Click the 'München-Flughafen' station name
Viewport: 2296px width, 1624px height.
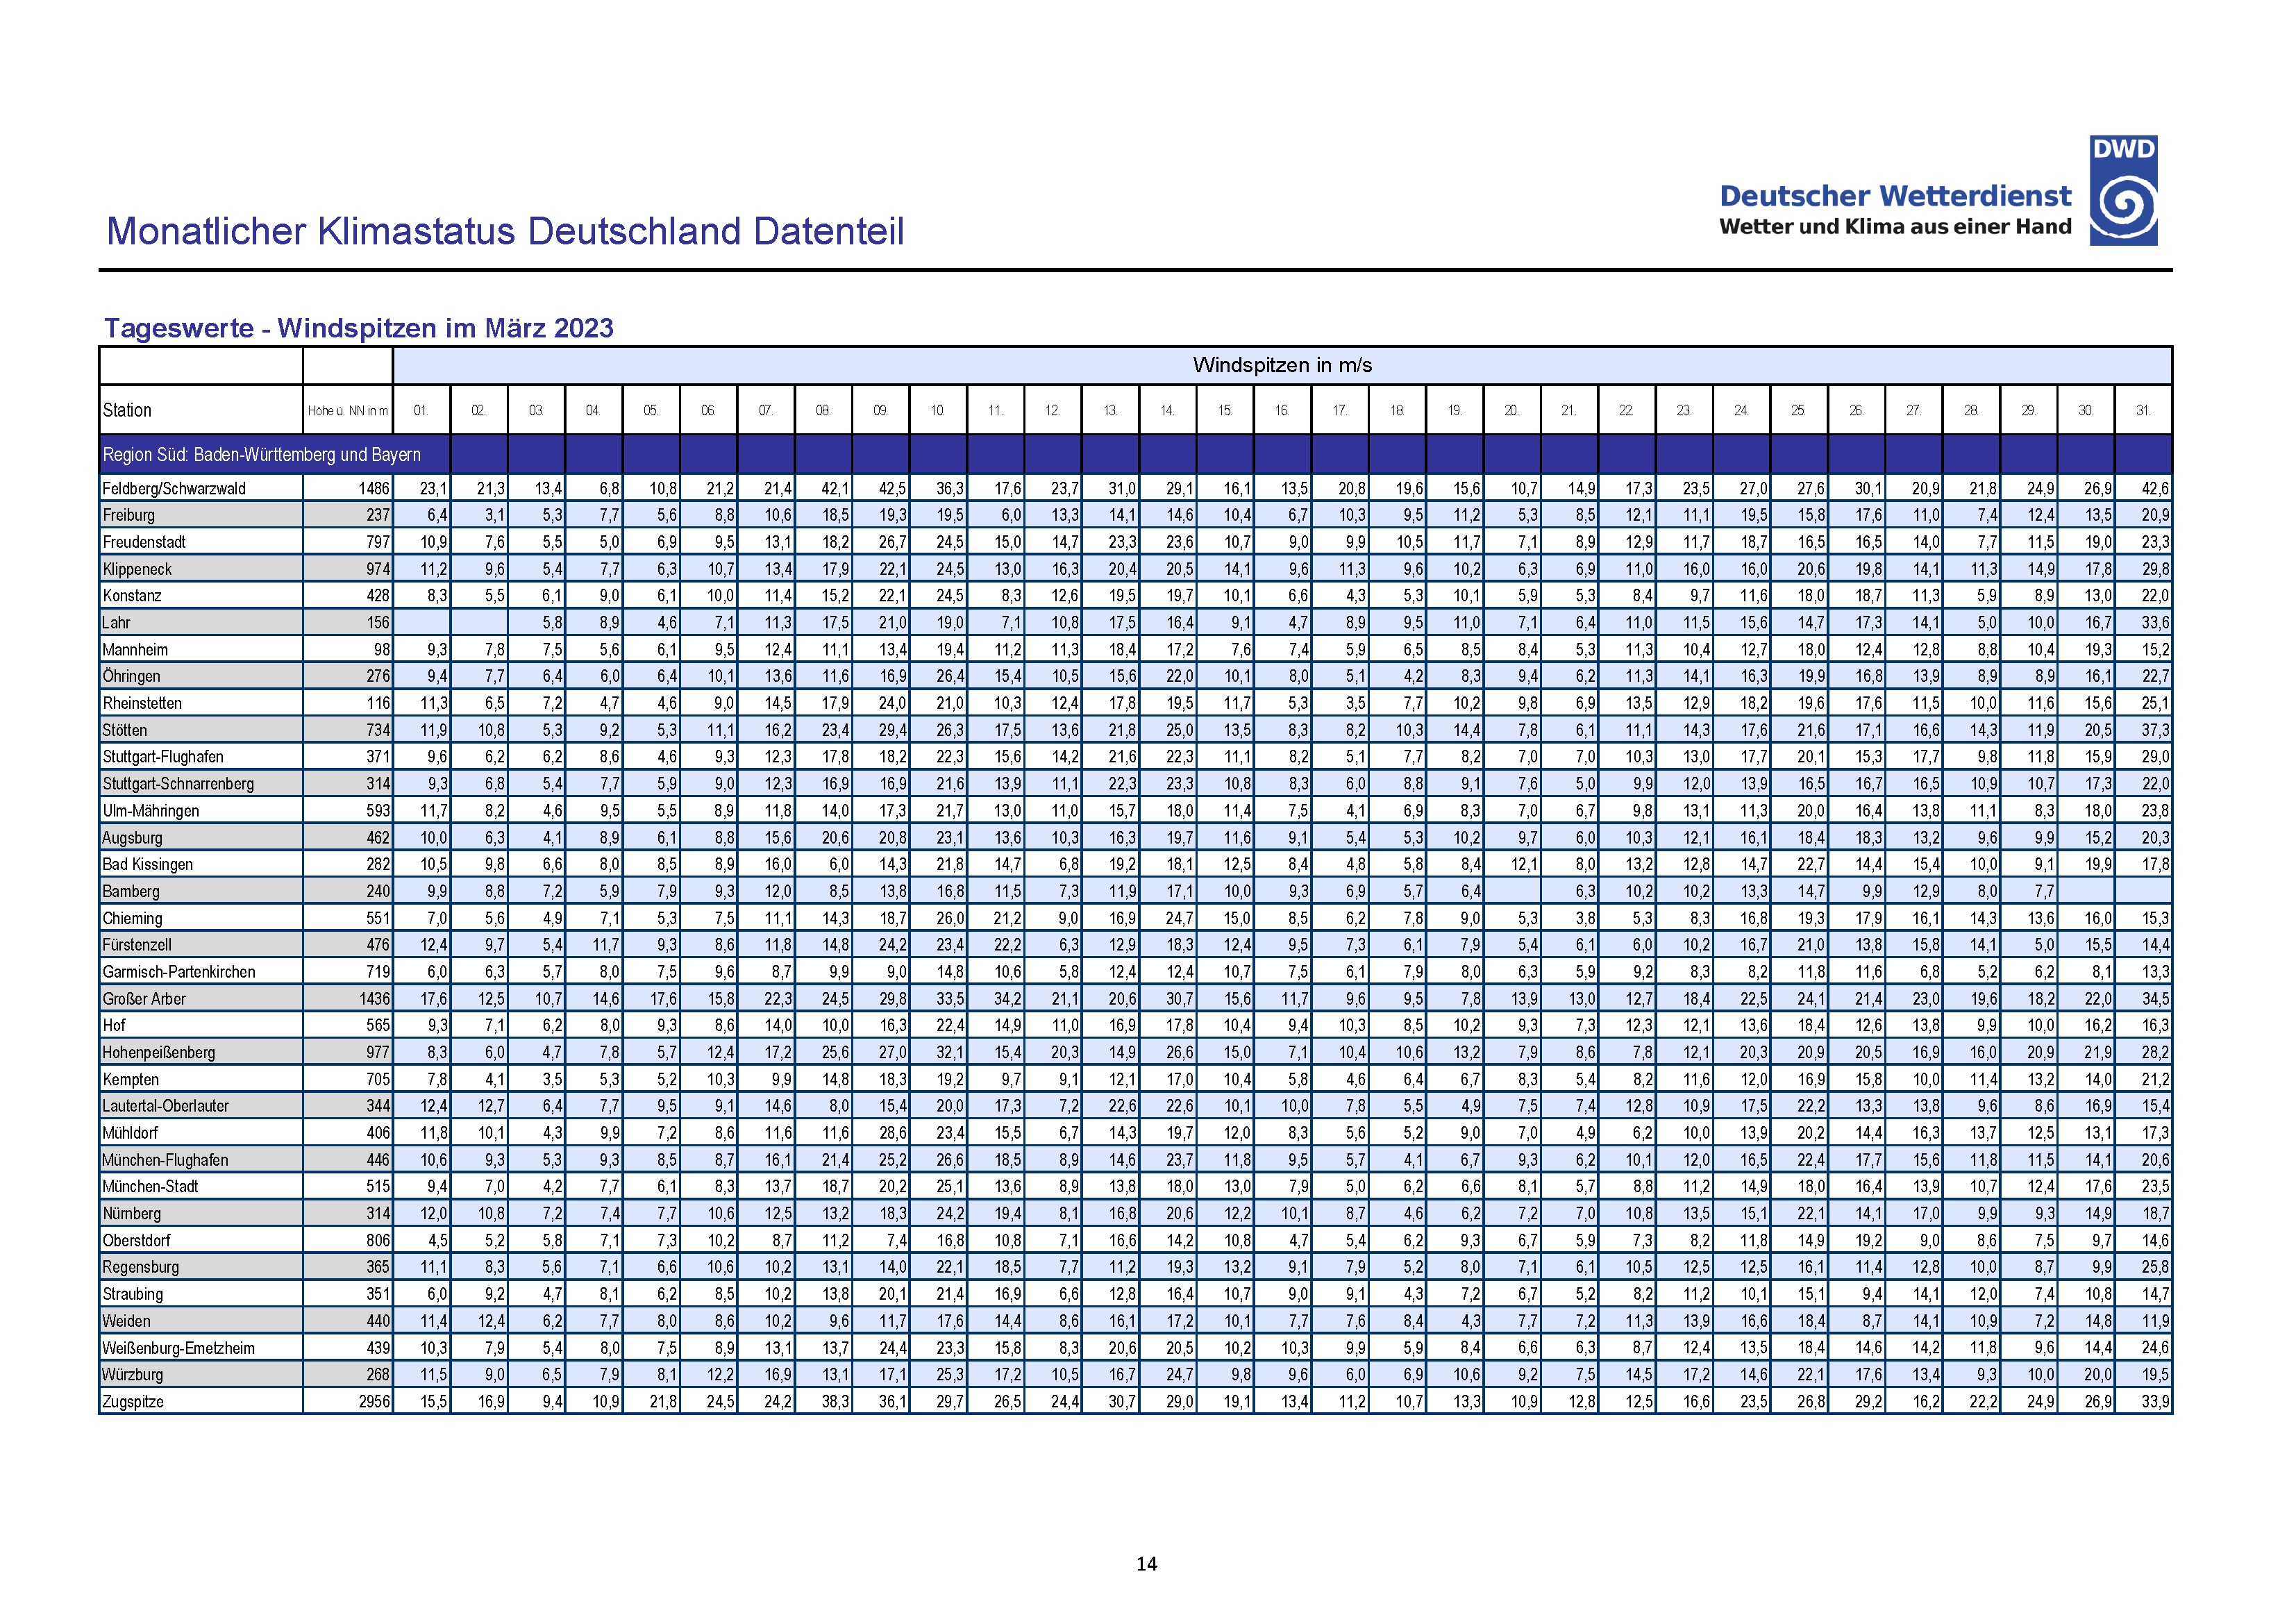(165, 1160)
